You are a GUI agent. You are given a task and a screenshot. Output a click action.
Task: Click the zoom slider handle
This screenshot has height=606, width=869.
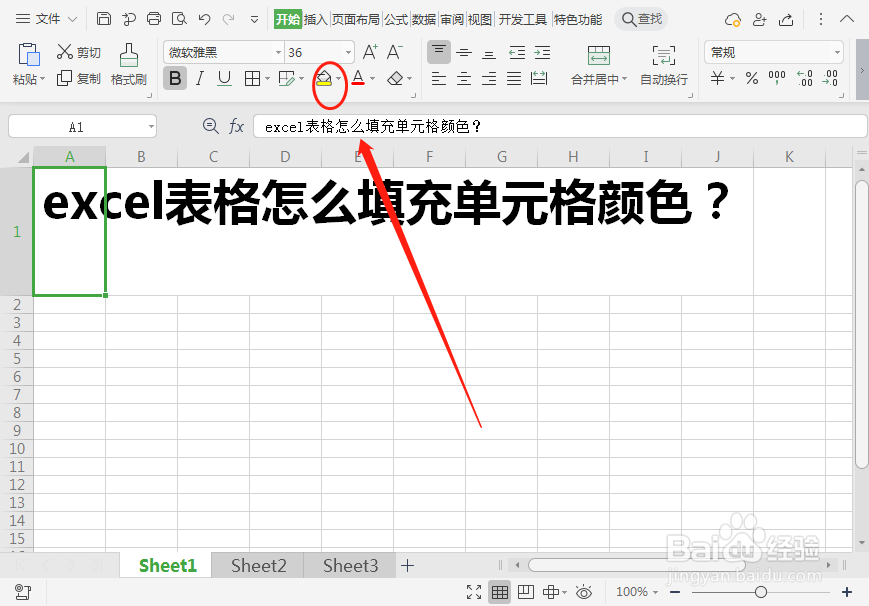point(760,592)
